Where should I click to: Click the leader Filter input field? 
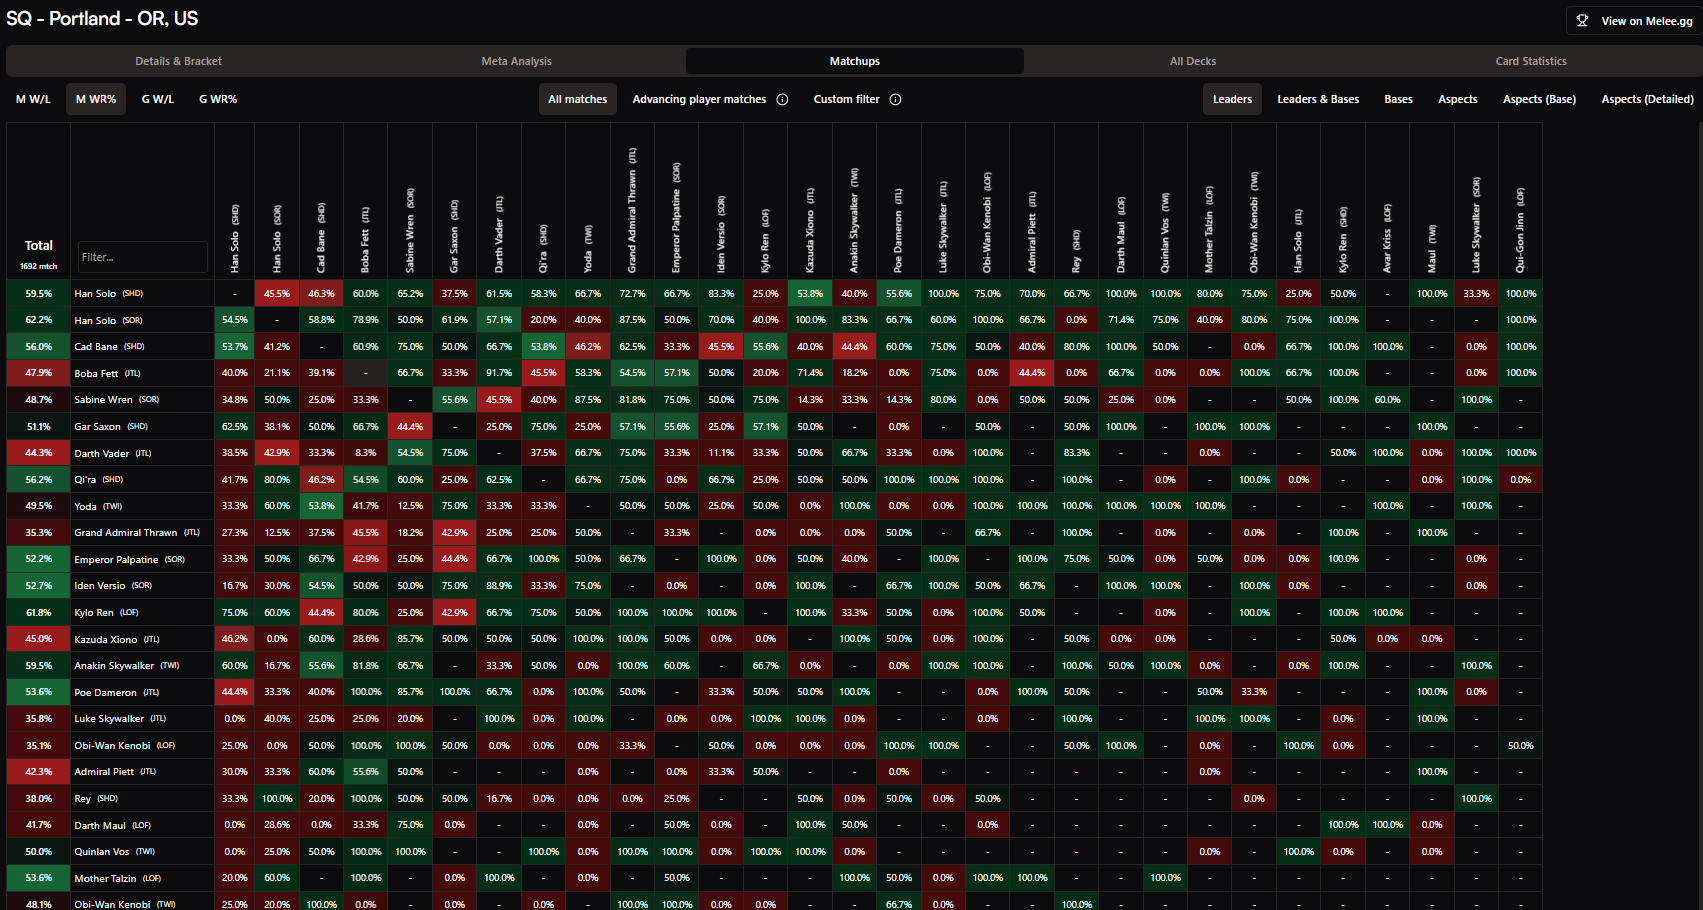pos(142,257)
